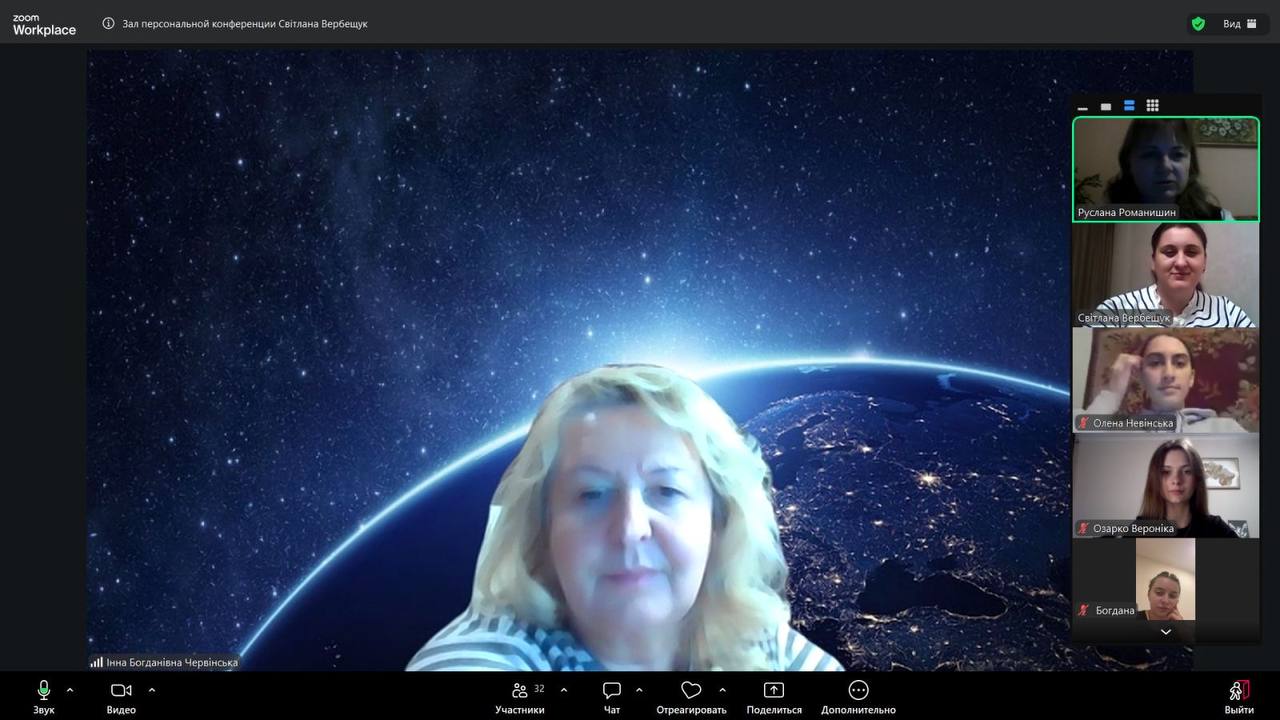Toggle the microphone Звук button
The height and width of the screenshot is (720, 1280).
pos(43,691)
